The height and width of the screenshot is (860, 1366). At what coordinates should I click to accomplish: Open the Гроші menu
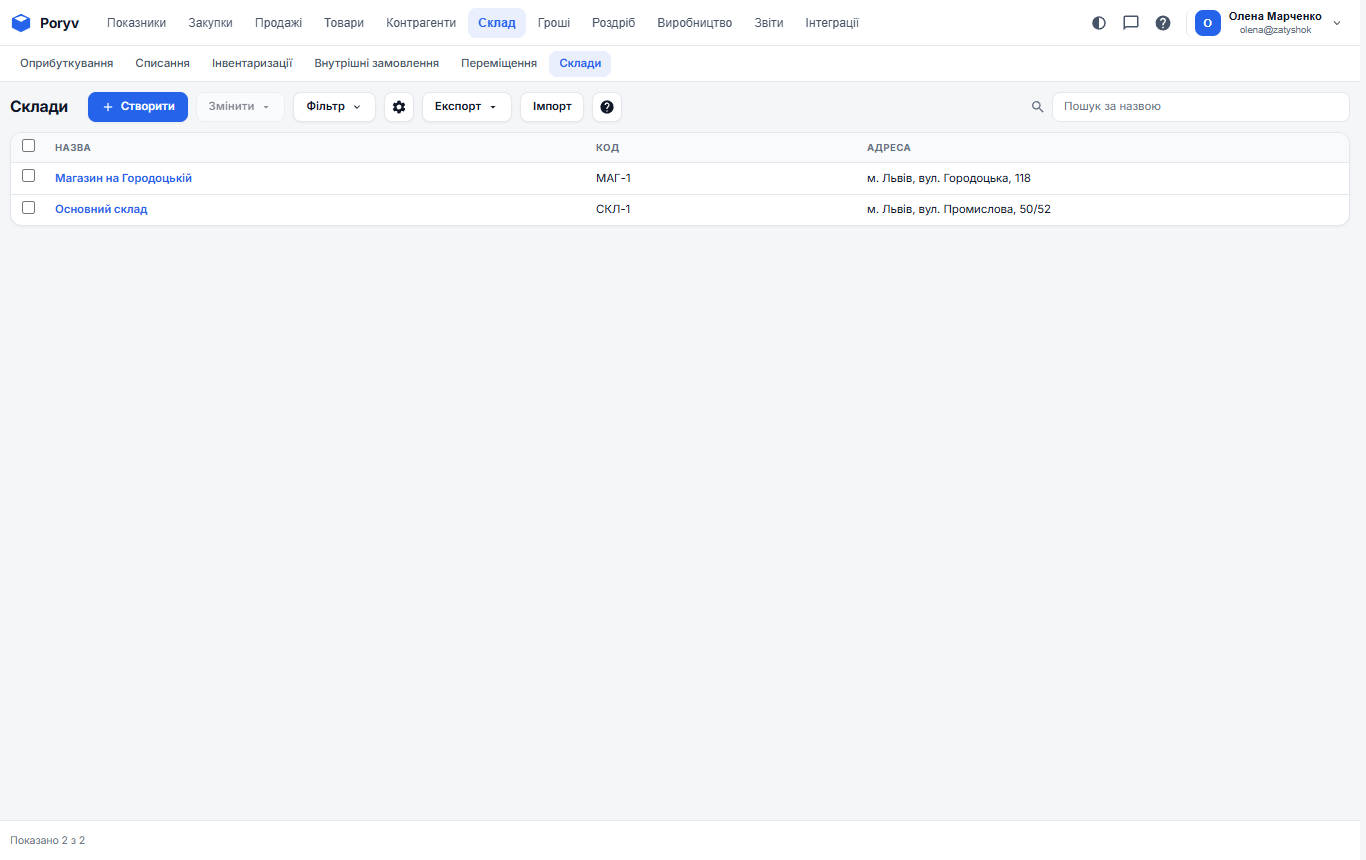tap(554, 23)
